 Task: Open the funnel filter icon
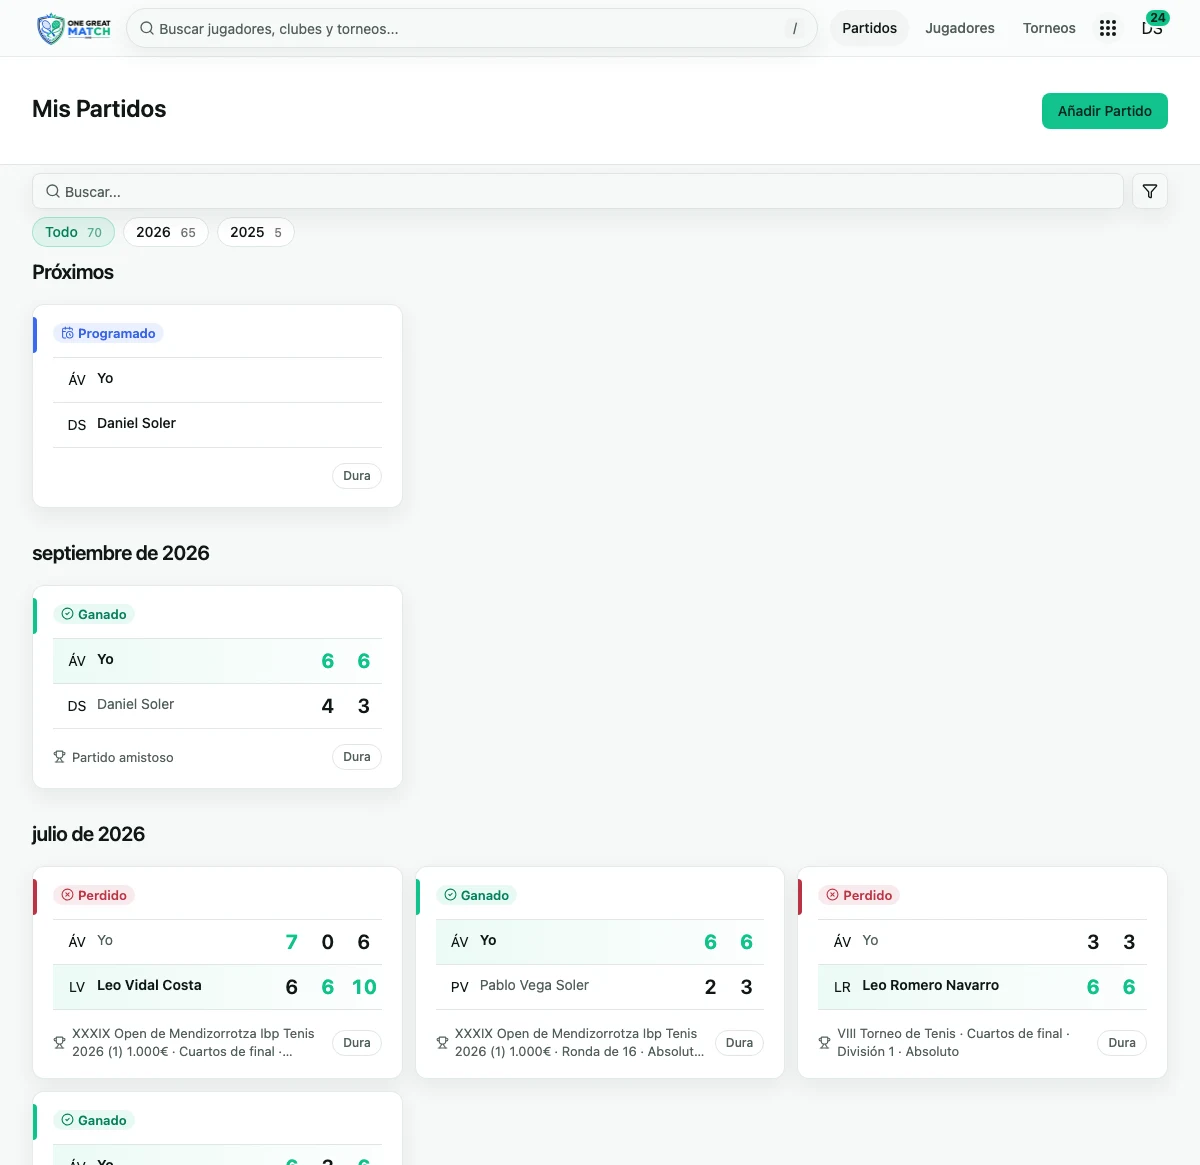1150,191
